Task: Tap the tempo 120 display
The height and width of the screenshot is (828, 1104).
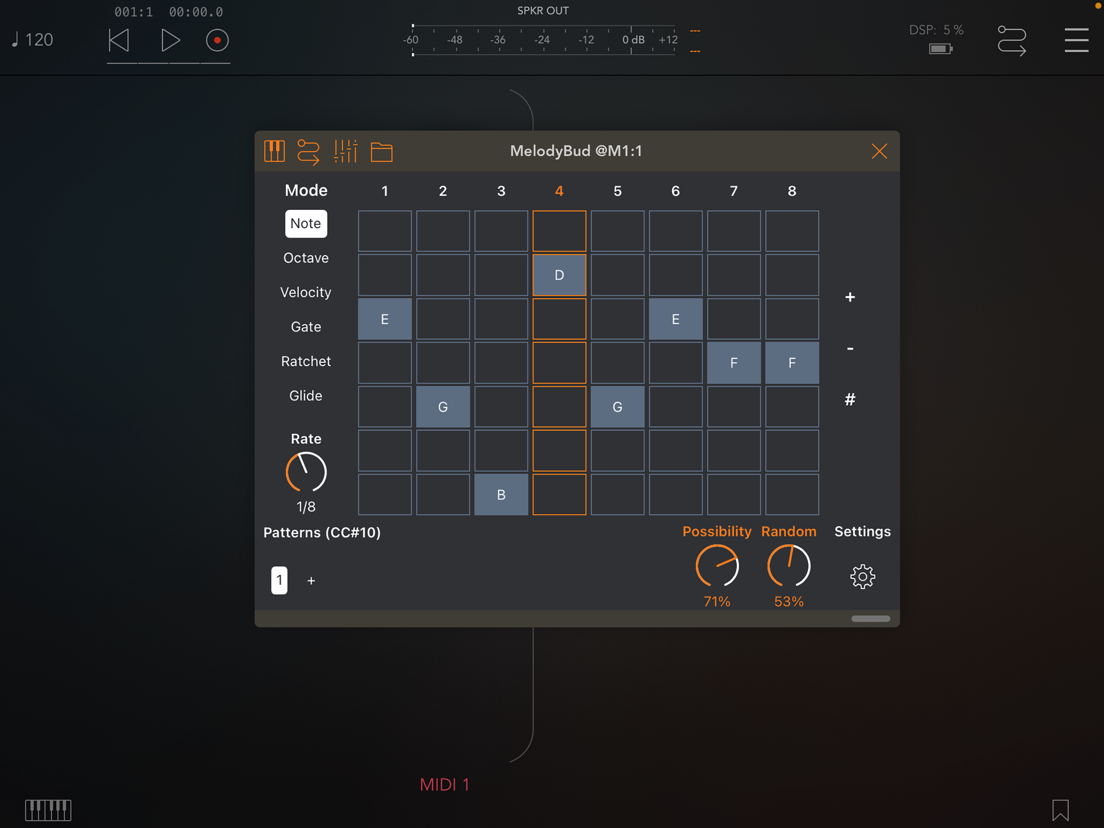Action: pyautogui.click(x=32, y=39)
